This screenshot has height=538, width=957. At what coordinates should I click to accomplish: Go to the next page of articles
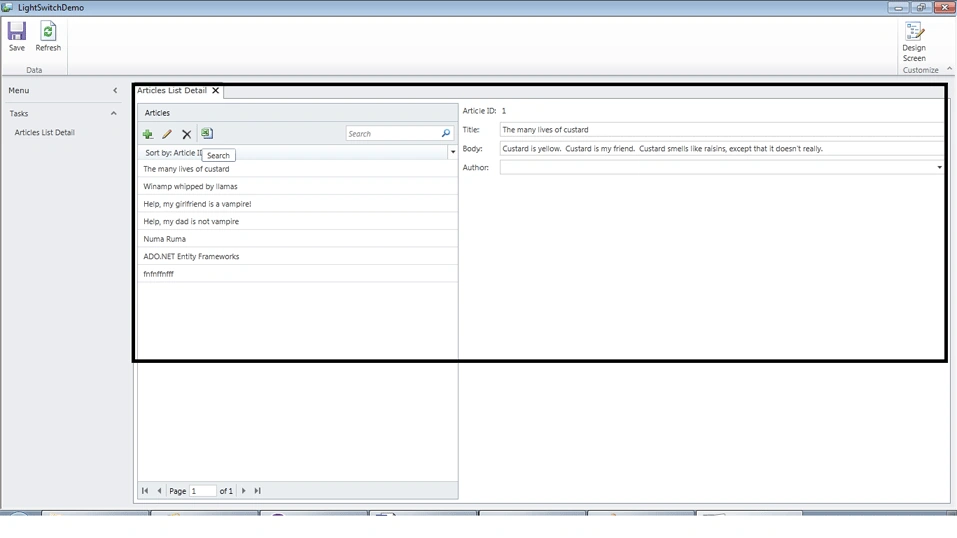[x=244, y=490]
